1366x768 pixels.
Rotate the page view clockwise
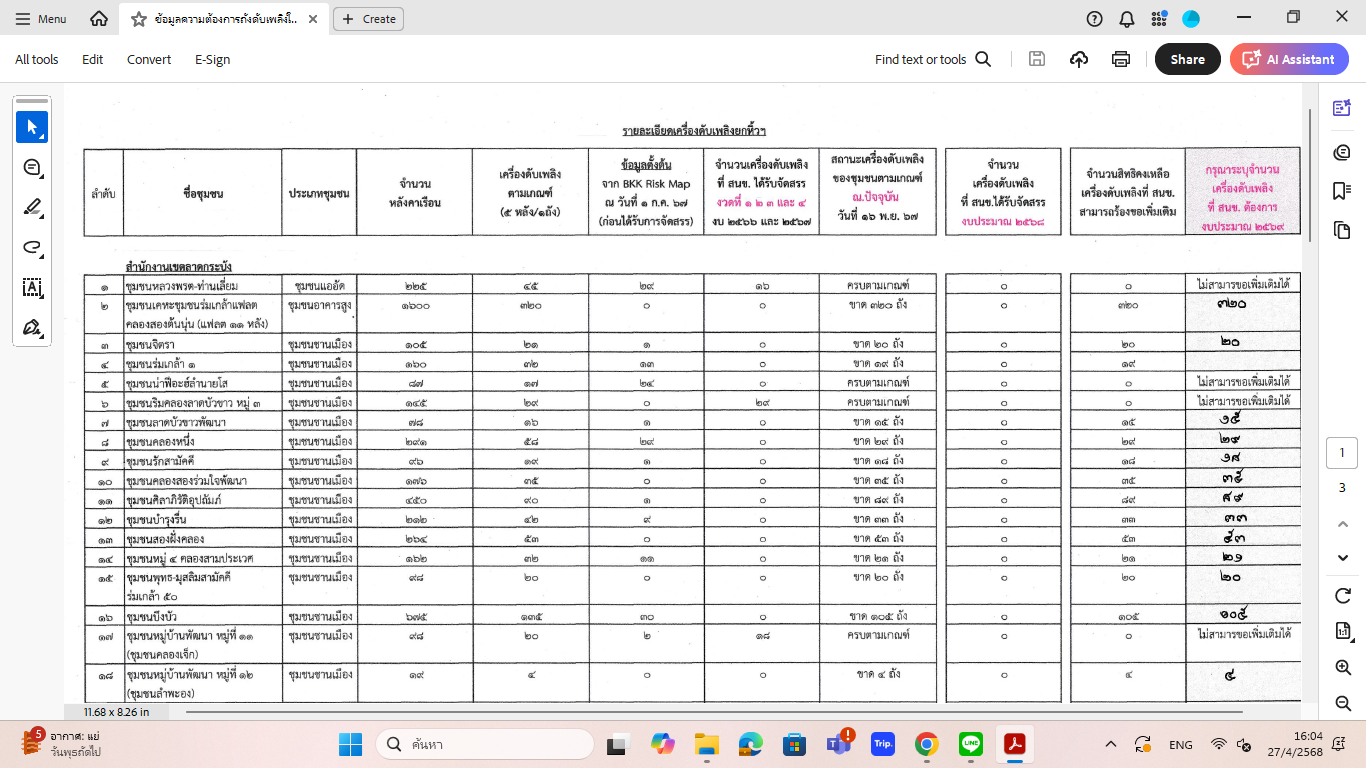pyautogui.click(x=1342, y=596)
